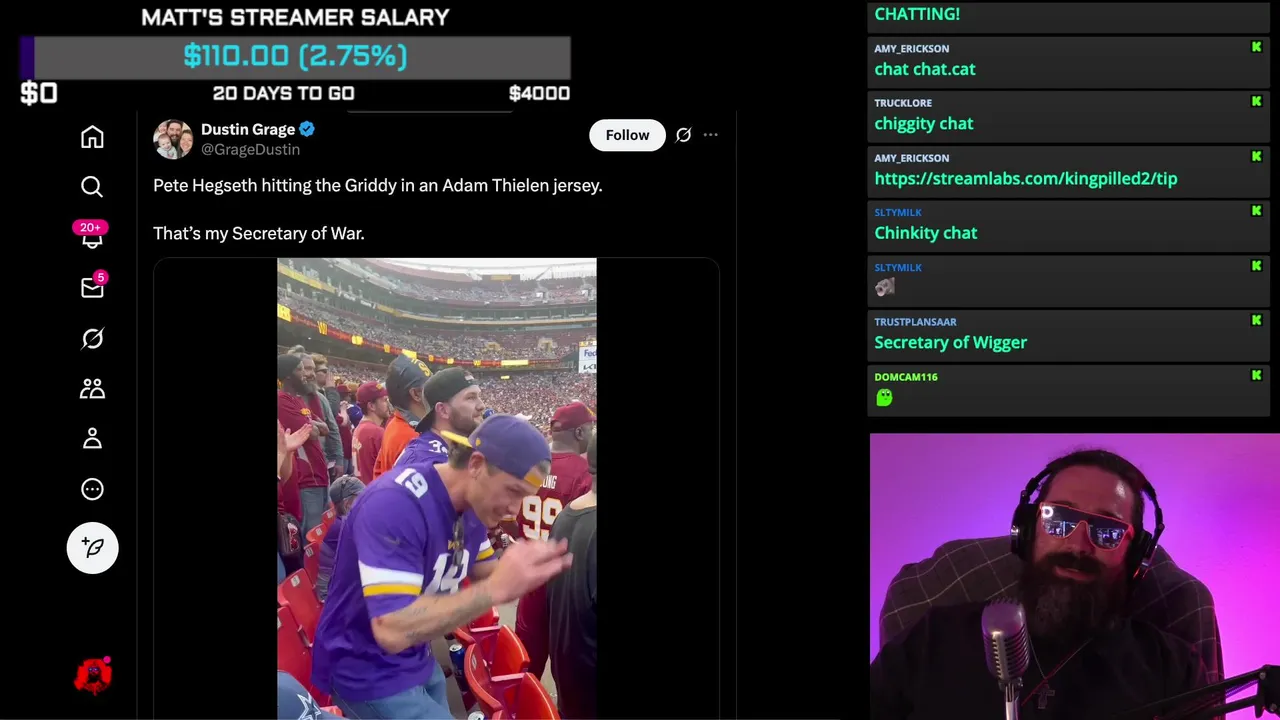Open the circled More options sidebar icon

click(x=92, y=489)
